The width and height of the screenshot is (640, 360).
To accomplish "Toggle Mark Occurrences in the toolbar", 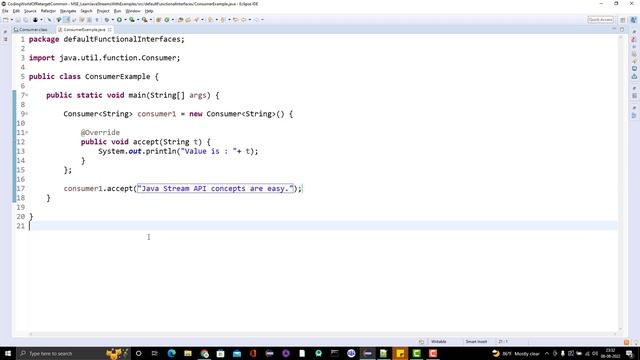I will click(66, 20).
